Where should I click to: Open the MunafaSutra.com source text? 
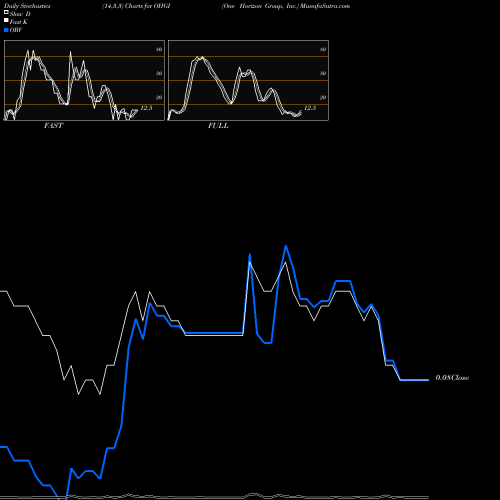[x=325, y=6]
